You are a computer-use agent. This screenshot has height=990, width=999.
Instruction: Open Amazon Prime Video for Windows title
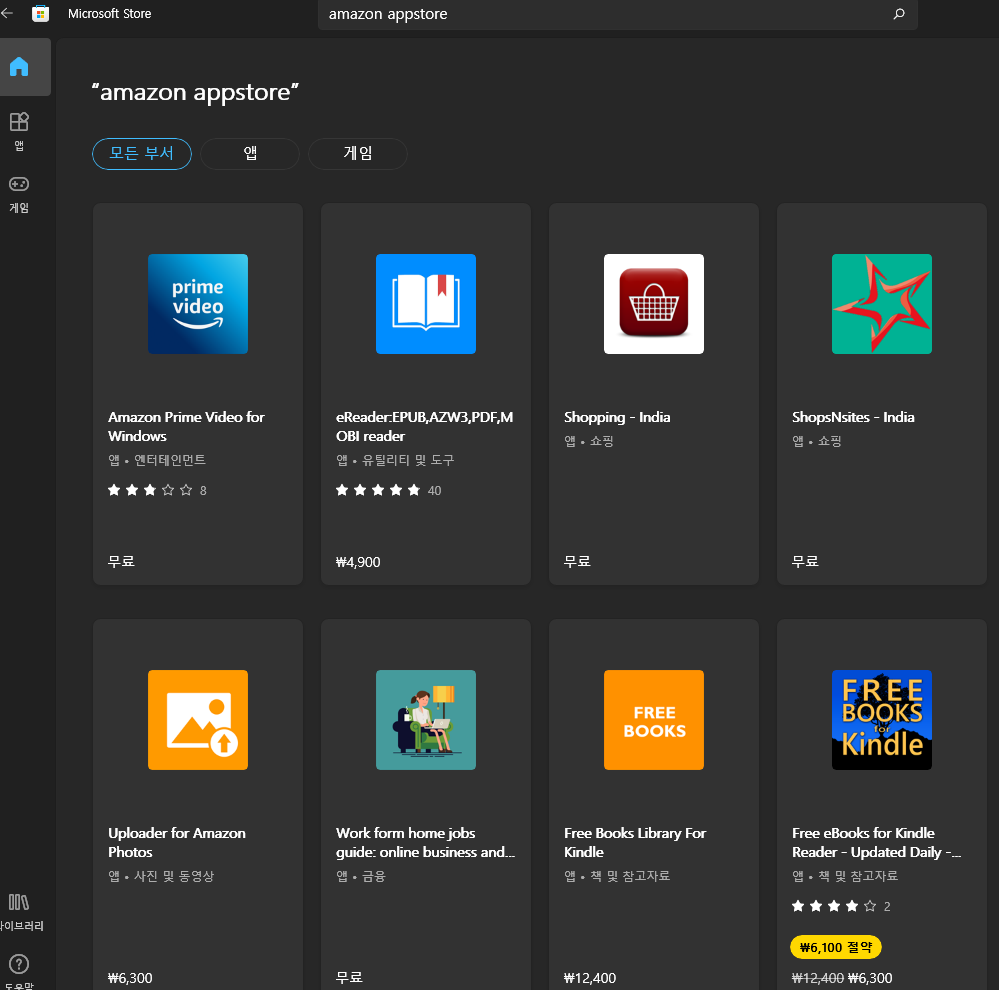[x=186, y=426]
